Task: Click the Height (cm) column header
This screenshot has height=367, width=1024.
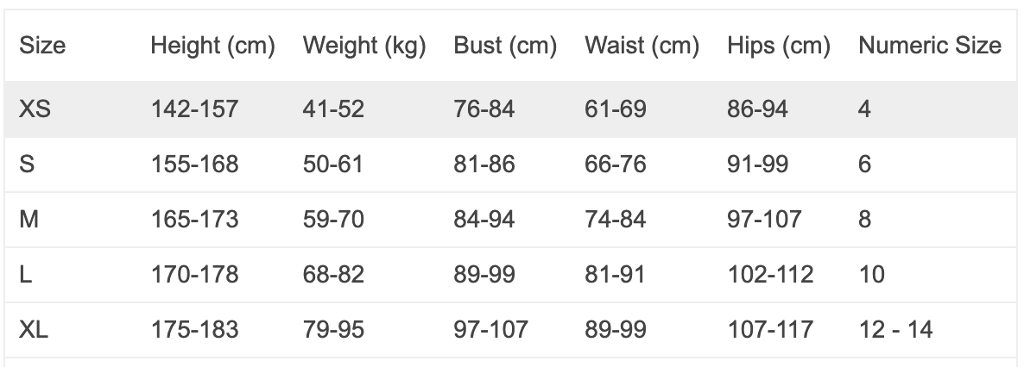Action: 213,46
